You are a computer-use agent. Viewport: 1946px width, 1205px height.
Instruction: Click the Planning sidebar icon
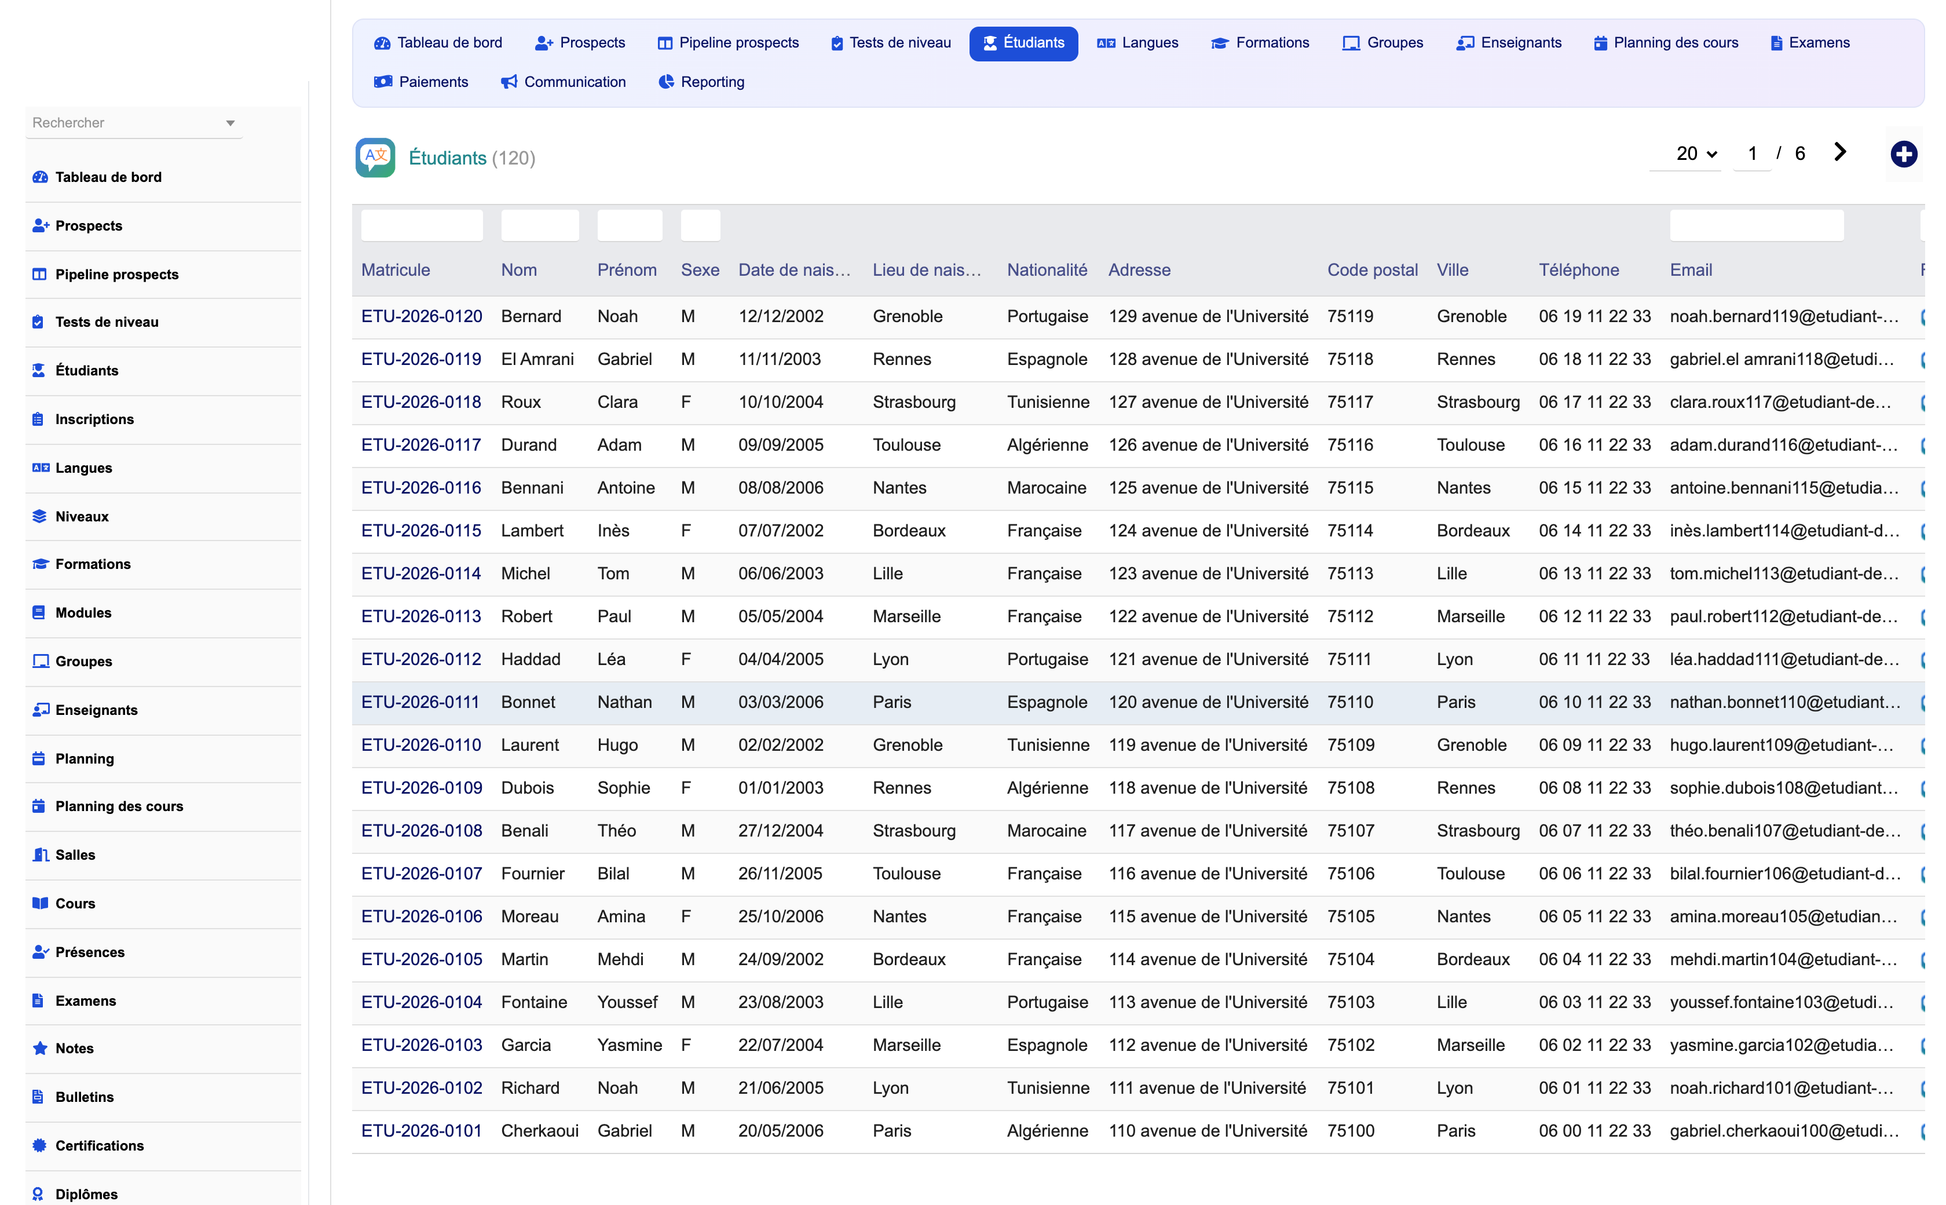(x=39, y=758)
